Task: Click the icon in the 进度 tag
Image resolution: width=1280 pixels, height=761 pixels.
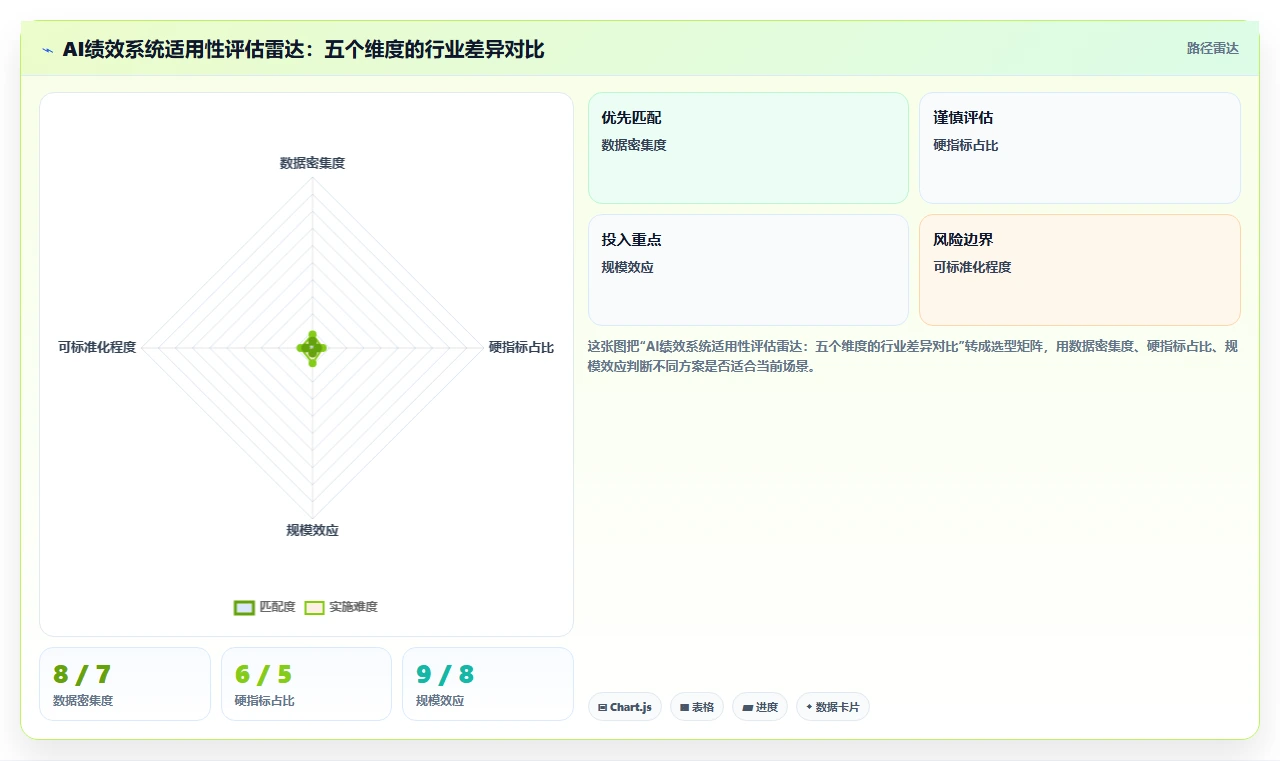Action: click(747, 707)
